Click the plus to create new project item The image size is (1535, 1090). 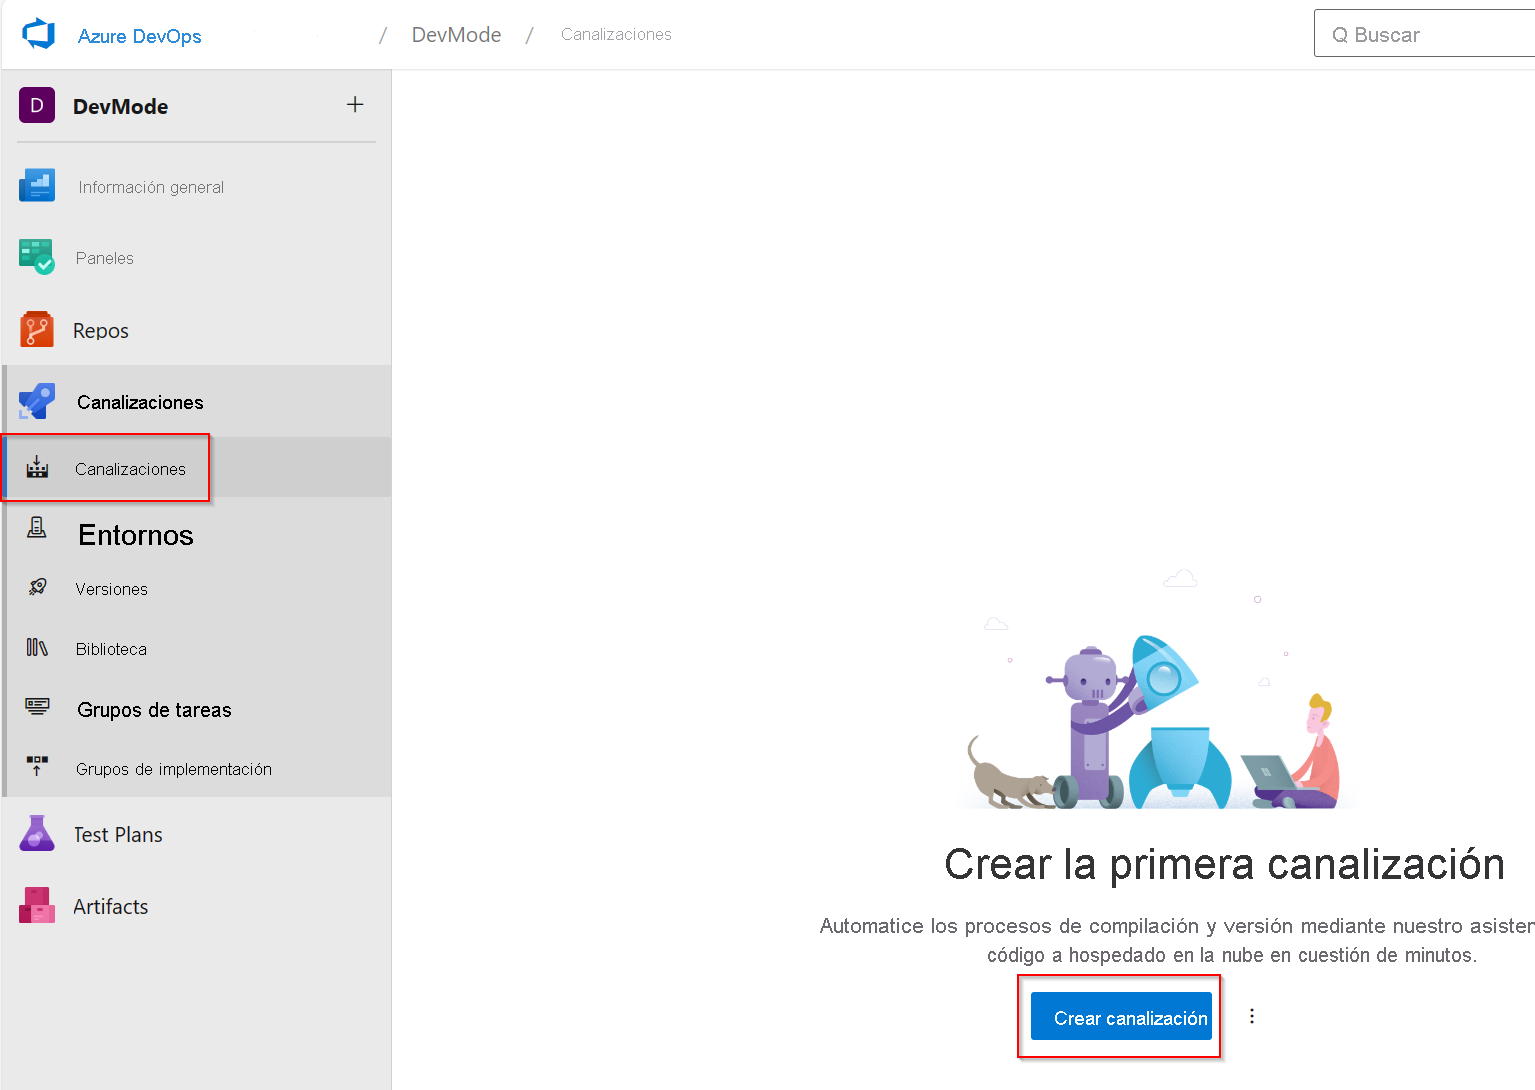pos(355,104)
